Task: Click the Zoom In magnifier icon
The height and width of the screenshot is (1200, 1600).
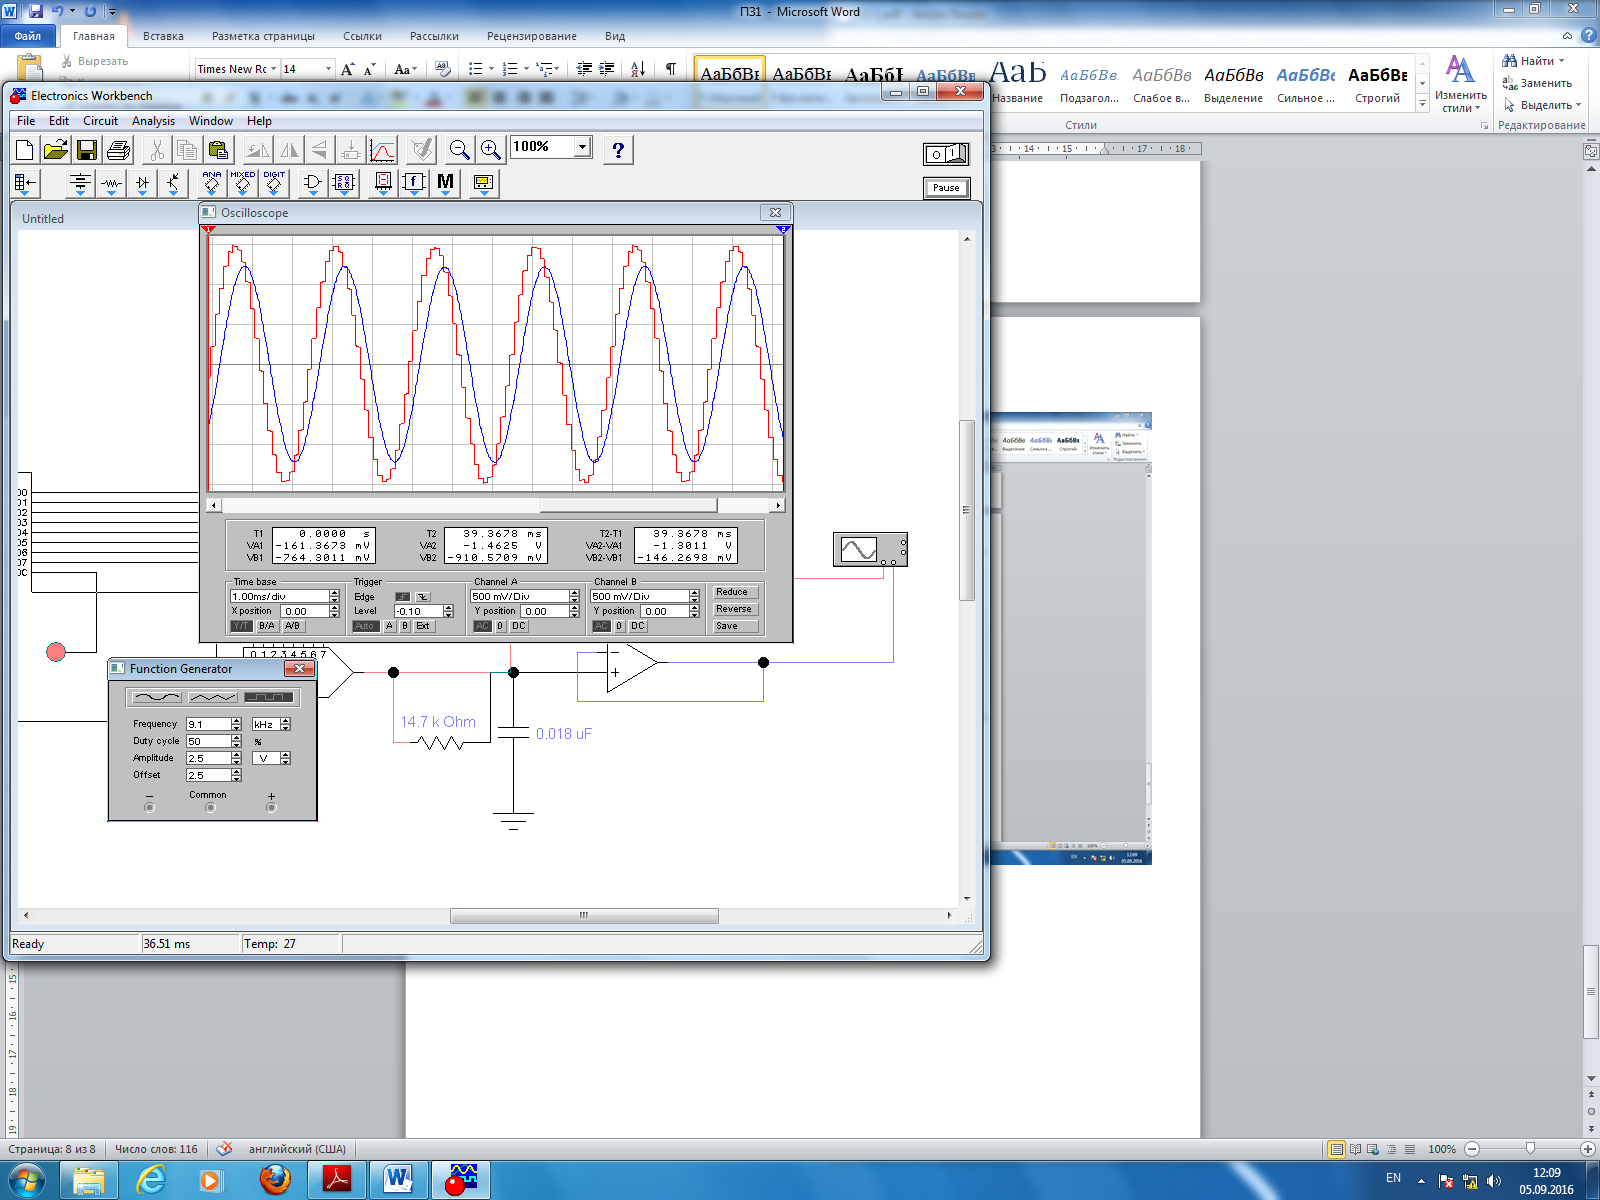Action: pos(490,150)
